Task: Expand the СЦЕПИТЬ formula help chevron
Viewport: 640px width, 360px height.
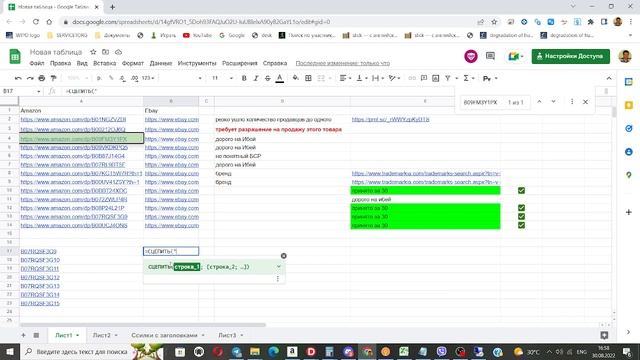Action: (279, 267)
